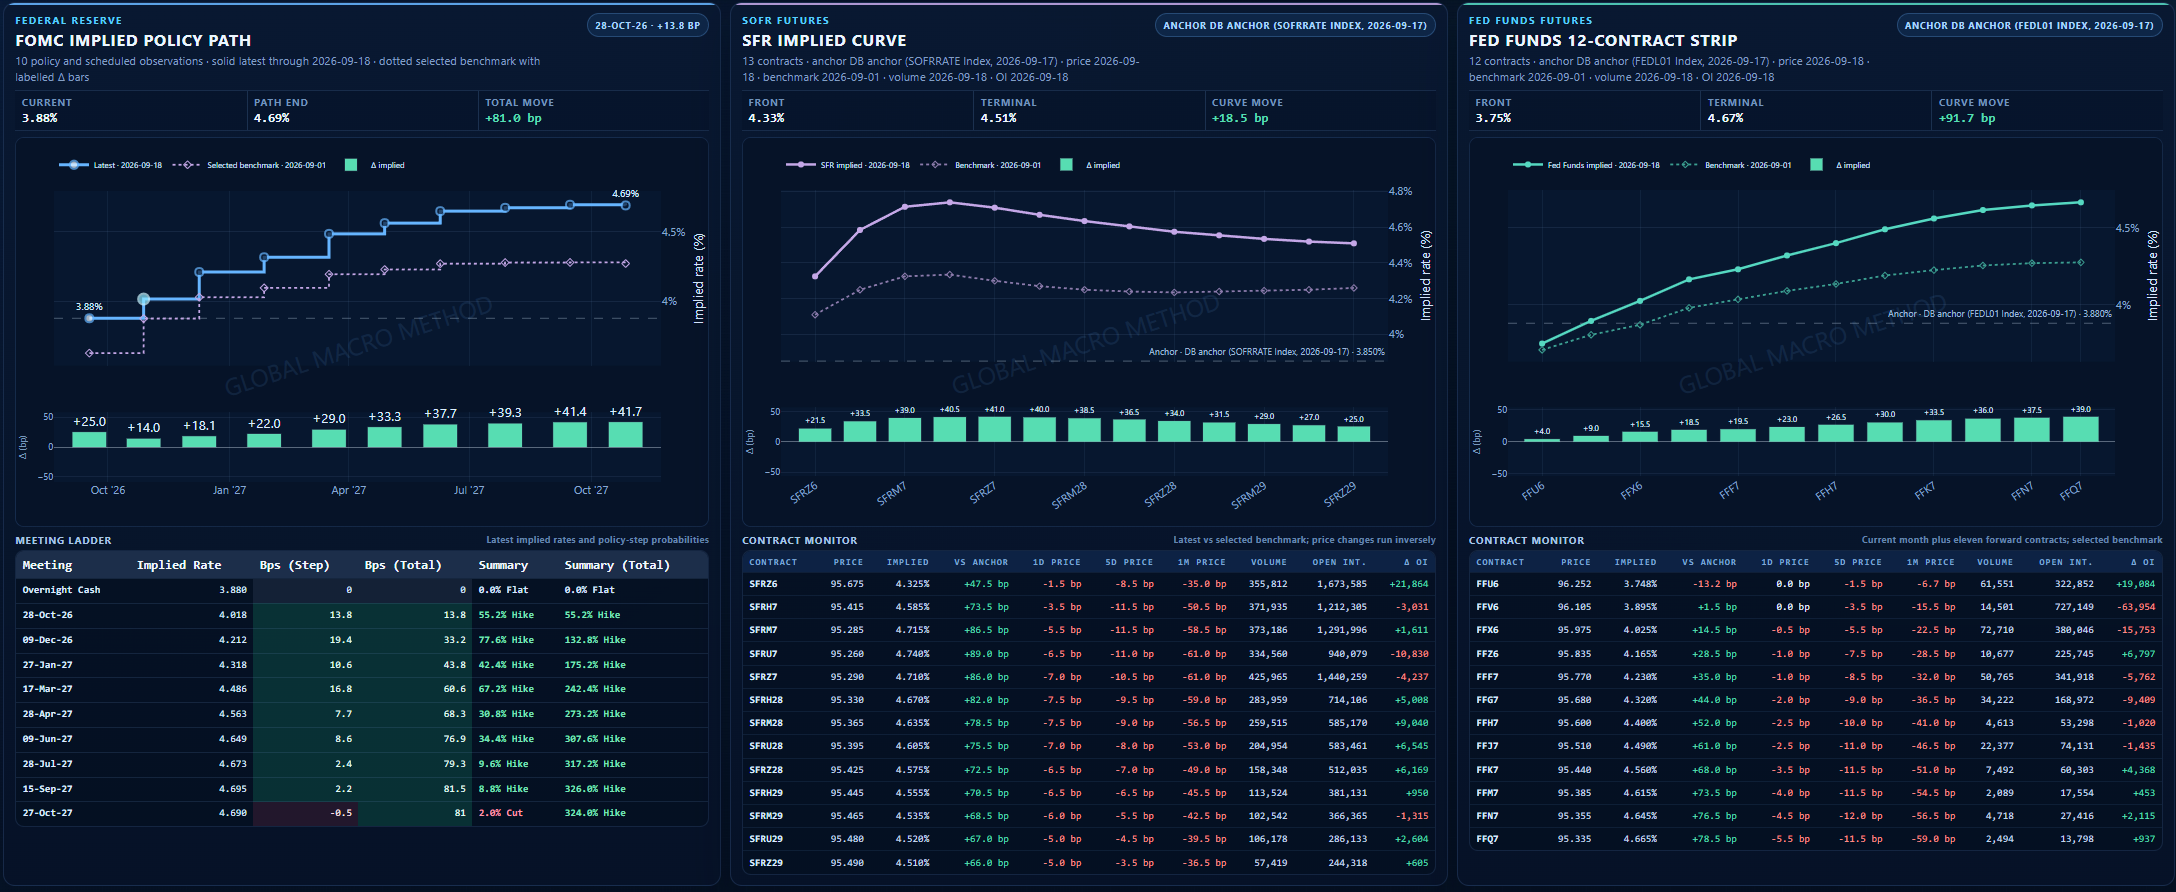Select the SFRZ6 contract row
Image resolution: width=2176 pixels, height=892 pixels.
coord(1089,584)
